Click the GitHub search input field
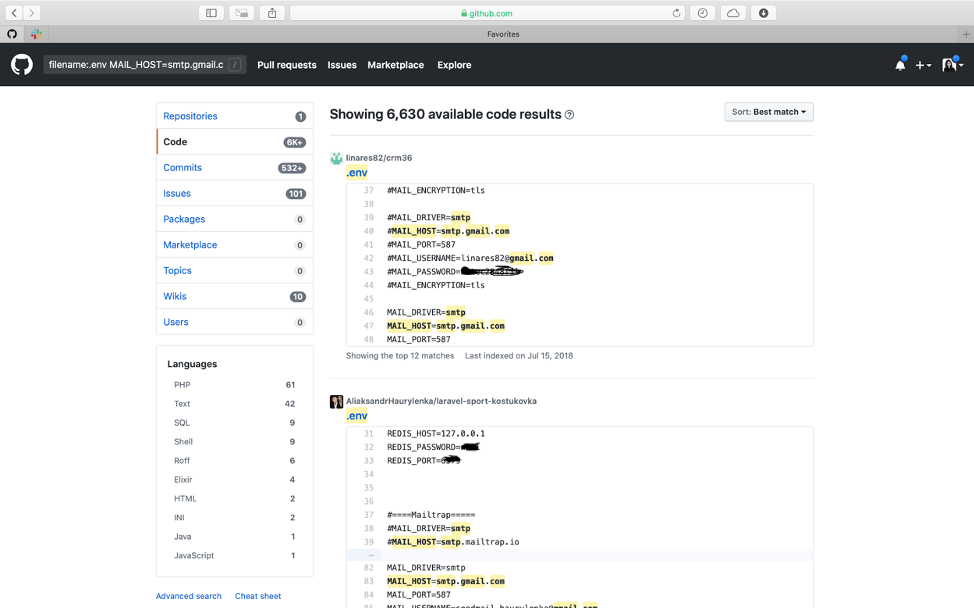The width and height of the screenshot is (974, 608). pos(135,65)
